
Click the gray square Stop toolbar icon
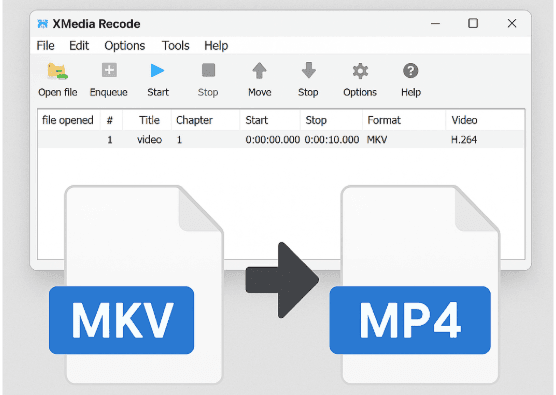(208, 70)
